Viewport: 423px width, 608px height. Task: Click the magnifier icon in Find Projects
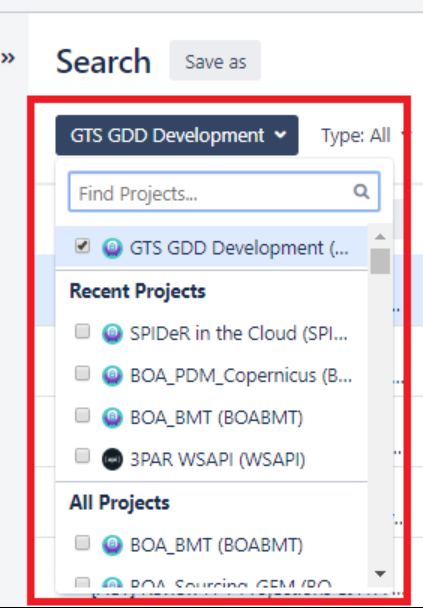coord(361,191)
